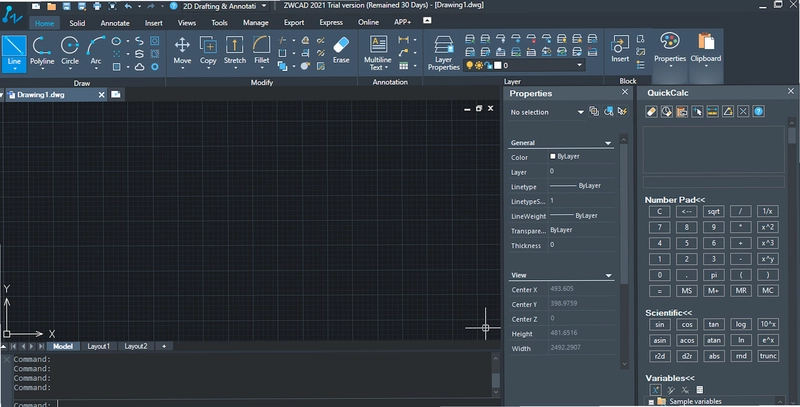Viewport: 800px width, 407px height.
Task: Open QuickCalc help icon
Action: click(x=758, y=112)
